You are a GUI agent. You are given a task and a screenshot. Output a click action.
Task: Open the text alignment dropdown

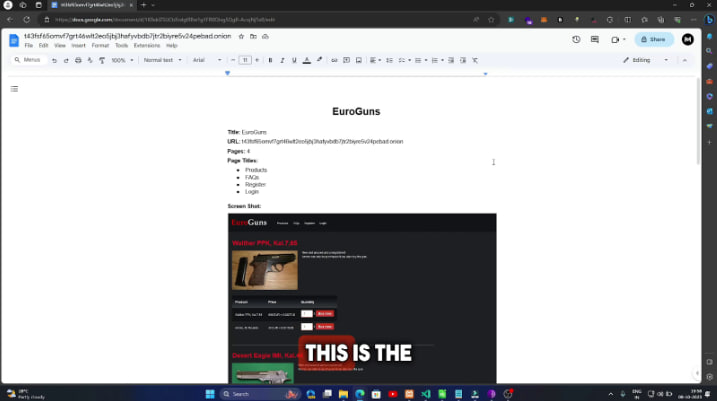pyautogui.click(x=375, y=60)
